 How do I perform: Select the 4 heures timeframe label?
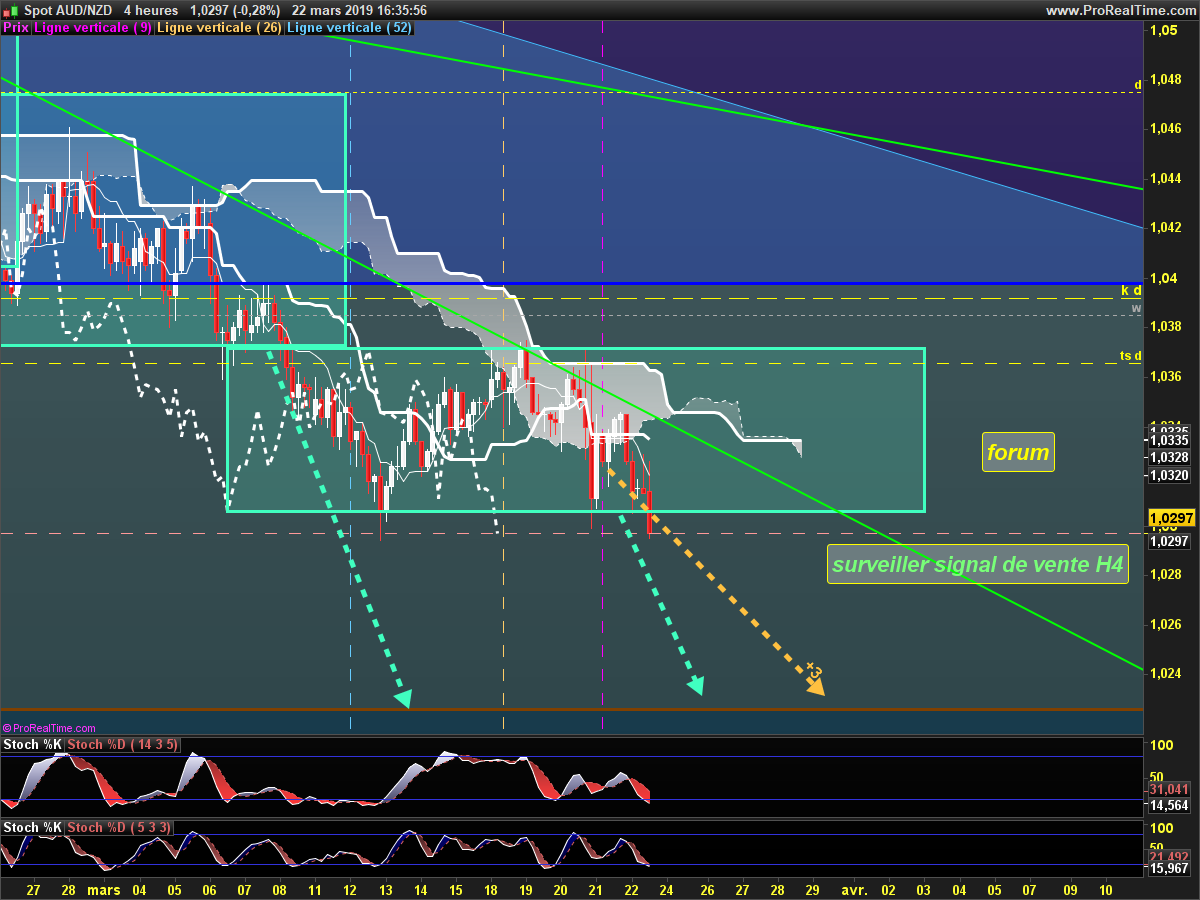pyautogui.click(x=151, y=10)
